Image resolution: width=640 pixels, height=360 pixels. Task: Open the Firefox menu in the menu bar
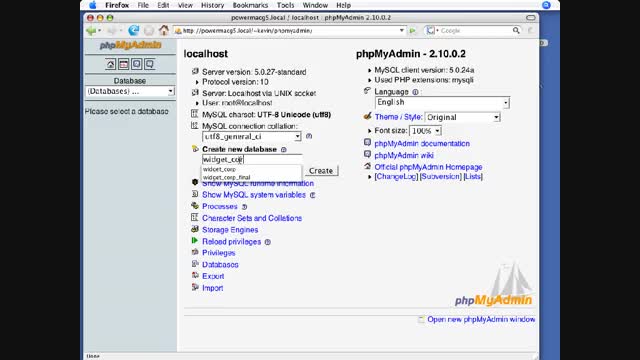[117, 5]
